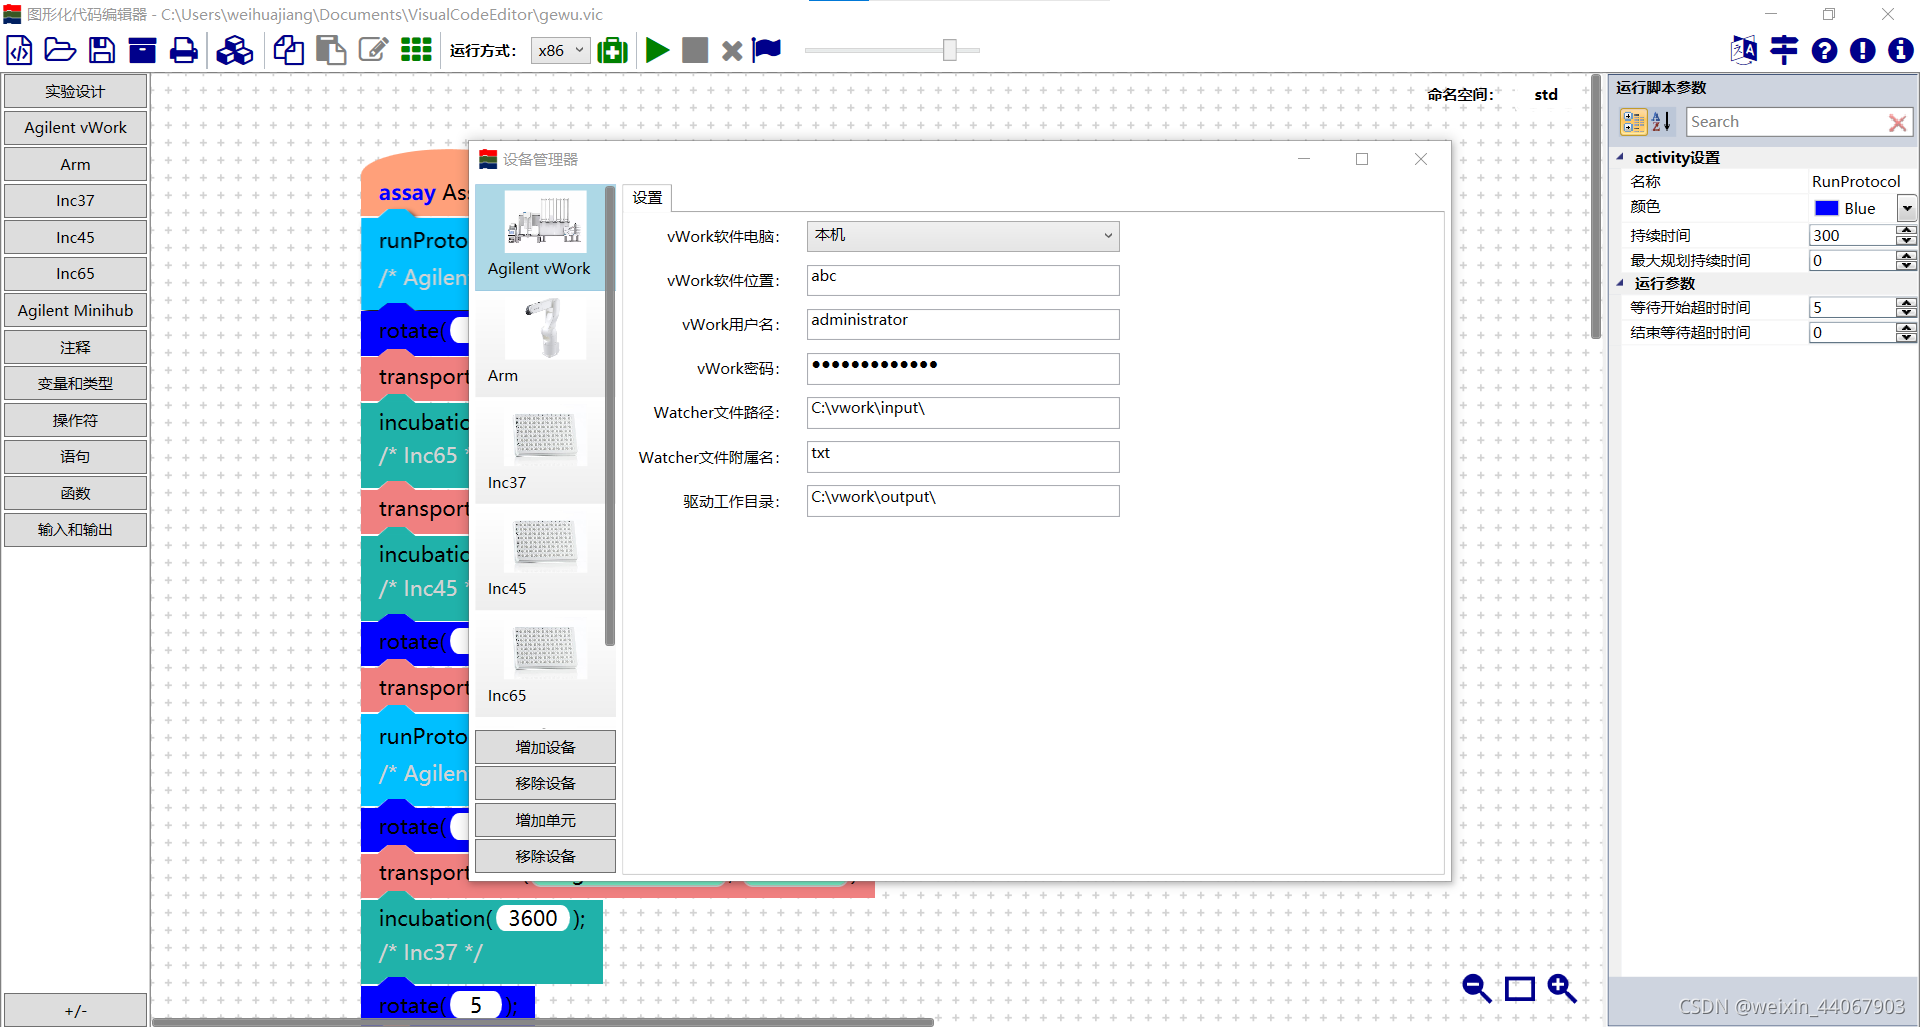This screenshot has width=1920, height=1027.
Task: Click the blue flag icon
Action: (767, 50)
